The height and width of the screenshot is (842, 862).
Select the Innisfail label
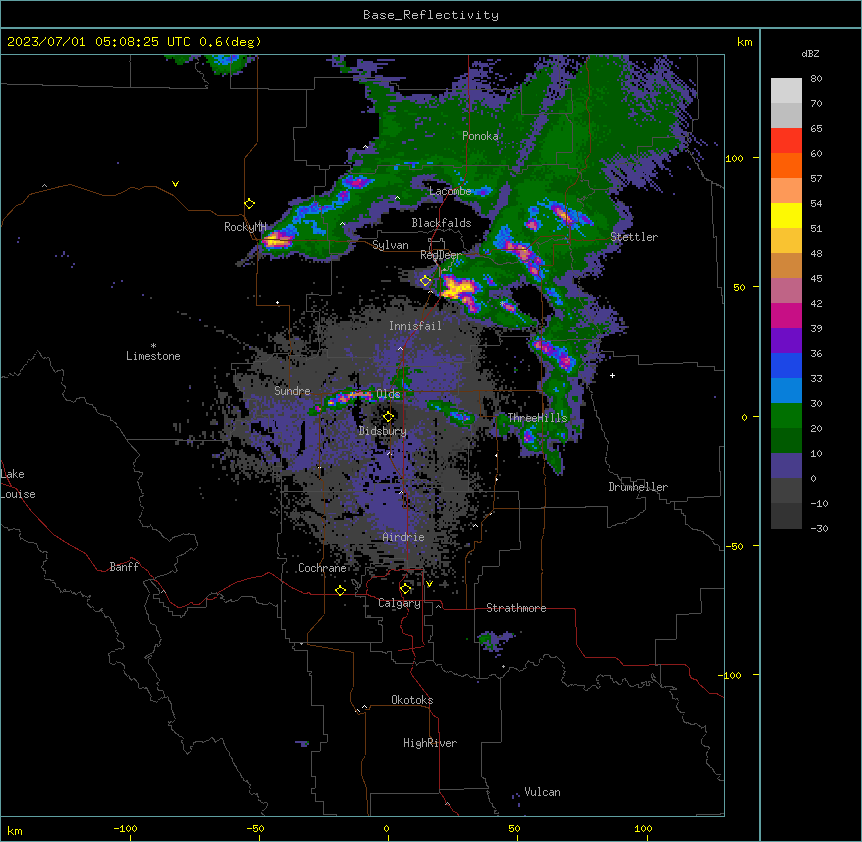click(x=415, y=326)
